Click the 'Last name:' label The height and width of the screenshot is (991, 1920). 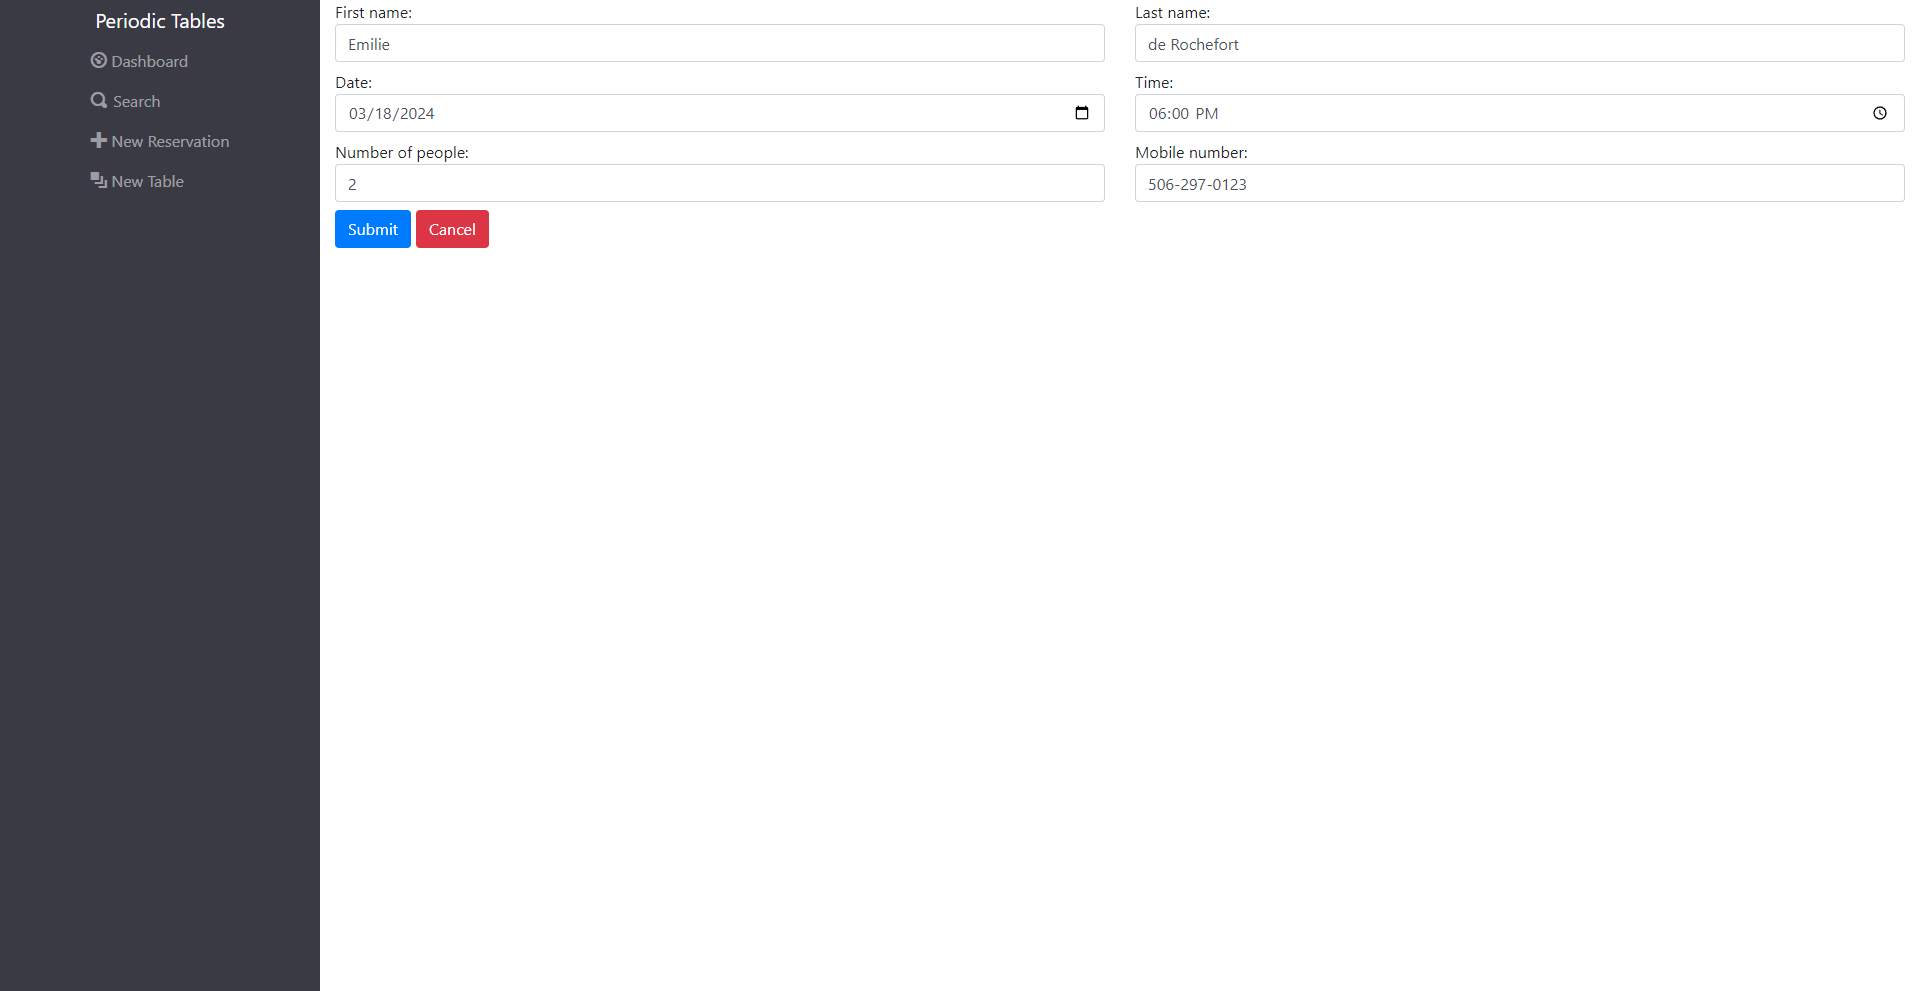(x=1172, y=13)
